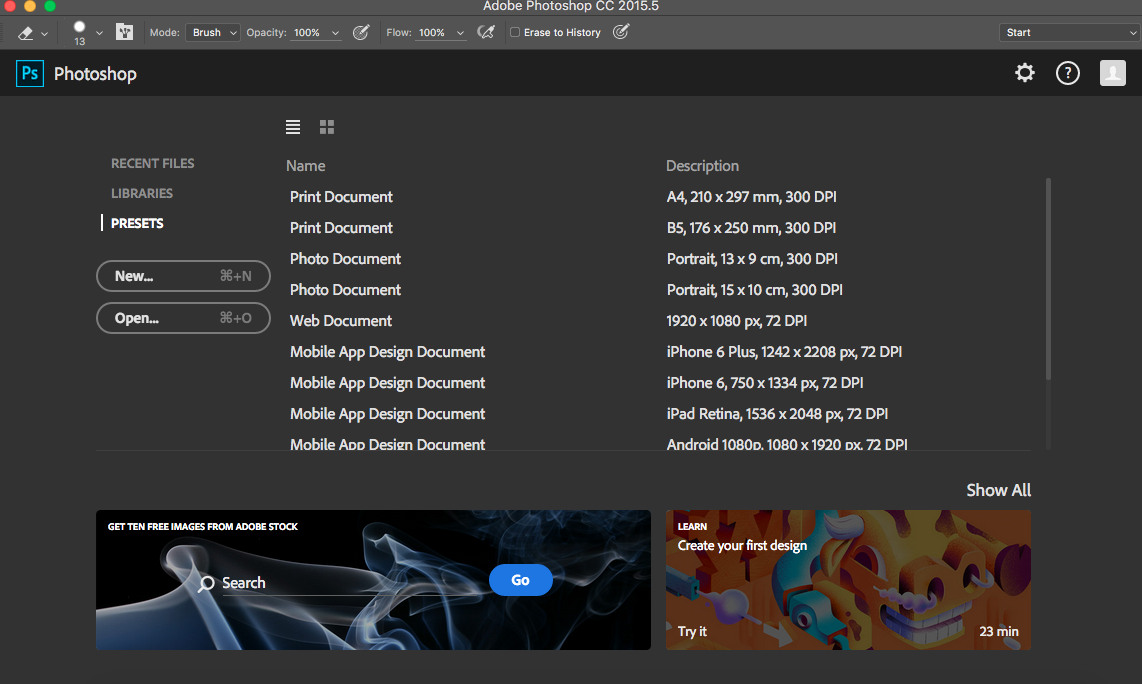The image size is (1142, 684).
Task: Open the Opacity percentage dropdown
Action: click(334, 33)
